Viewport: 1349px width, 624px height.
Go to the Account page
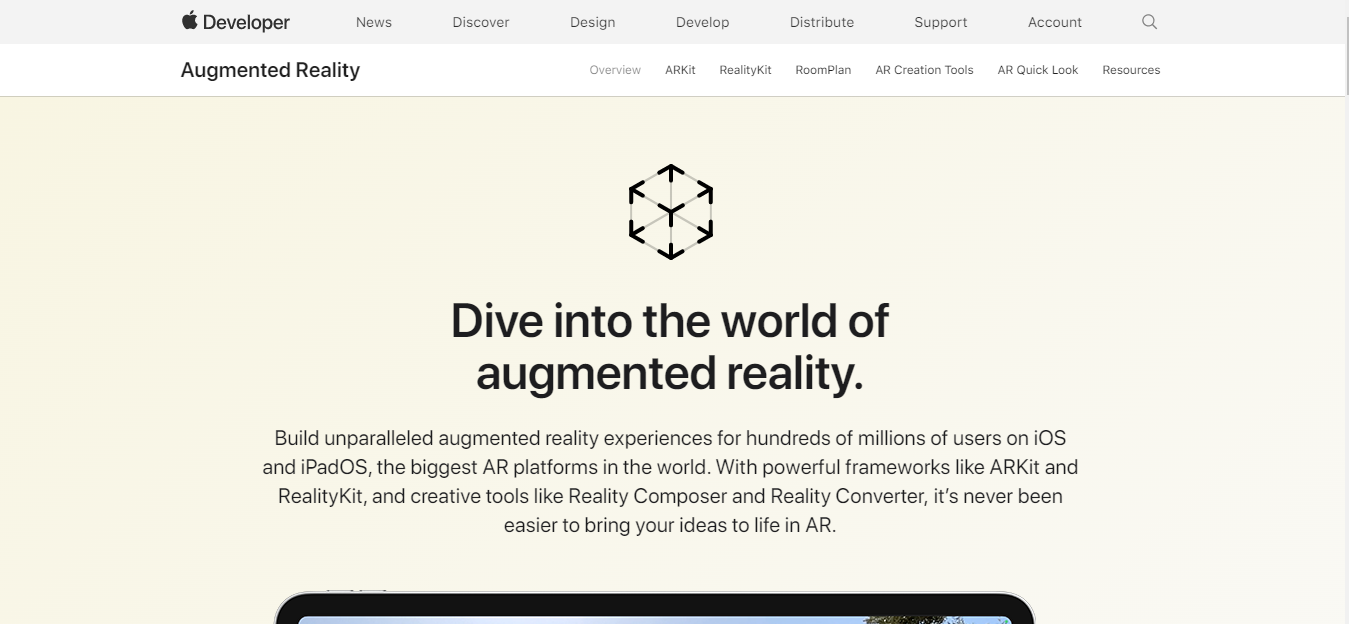coord(1055,22)
